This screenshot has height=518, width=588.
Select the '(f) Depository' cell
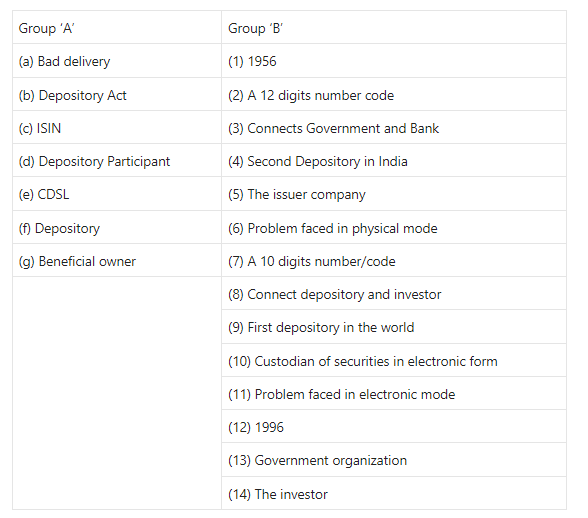[x=117, y=228]
